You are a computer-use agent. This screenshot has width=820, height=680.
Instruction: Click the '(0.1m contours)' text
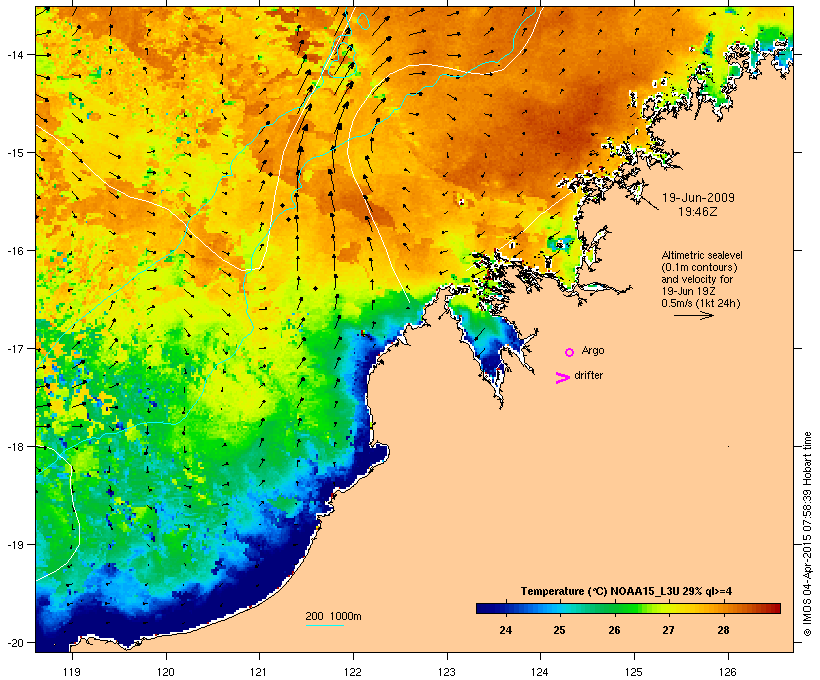point(699,267)
